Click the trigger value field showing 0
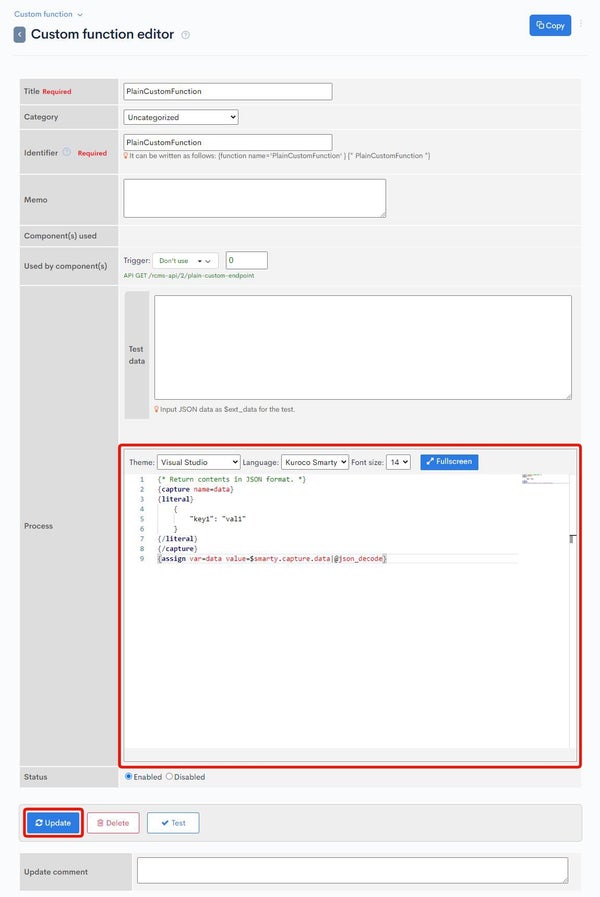Image resolution: width=600 pixels, height=897 pixels. pos(247,260)
